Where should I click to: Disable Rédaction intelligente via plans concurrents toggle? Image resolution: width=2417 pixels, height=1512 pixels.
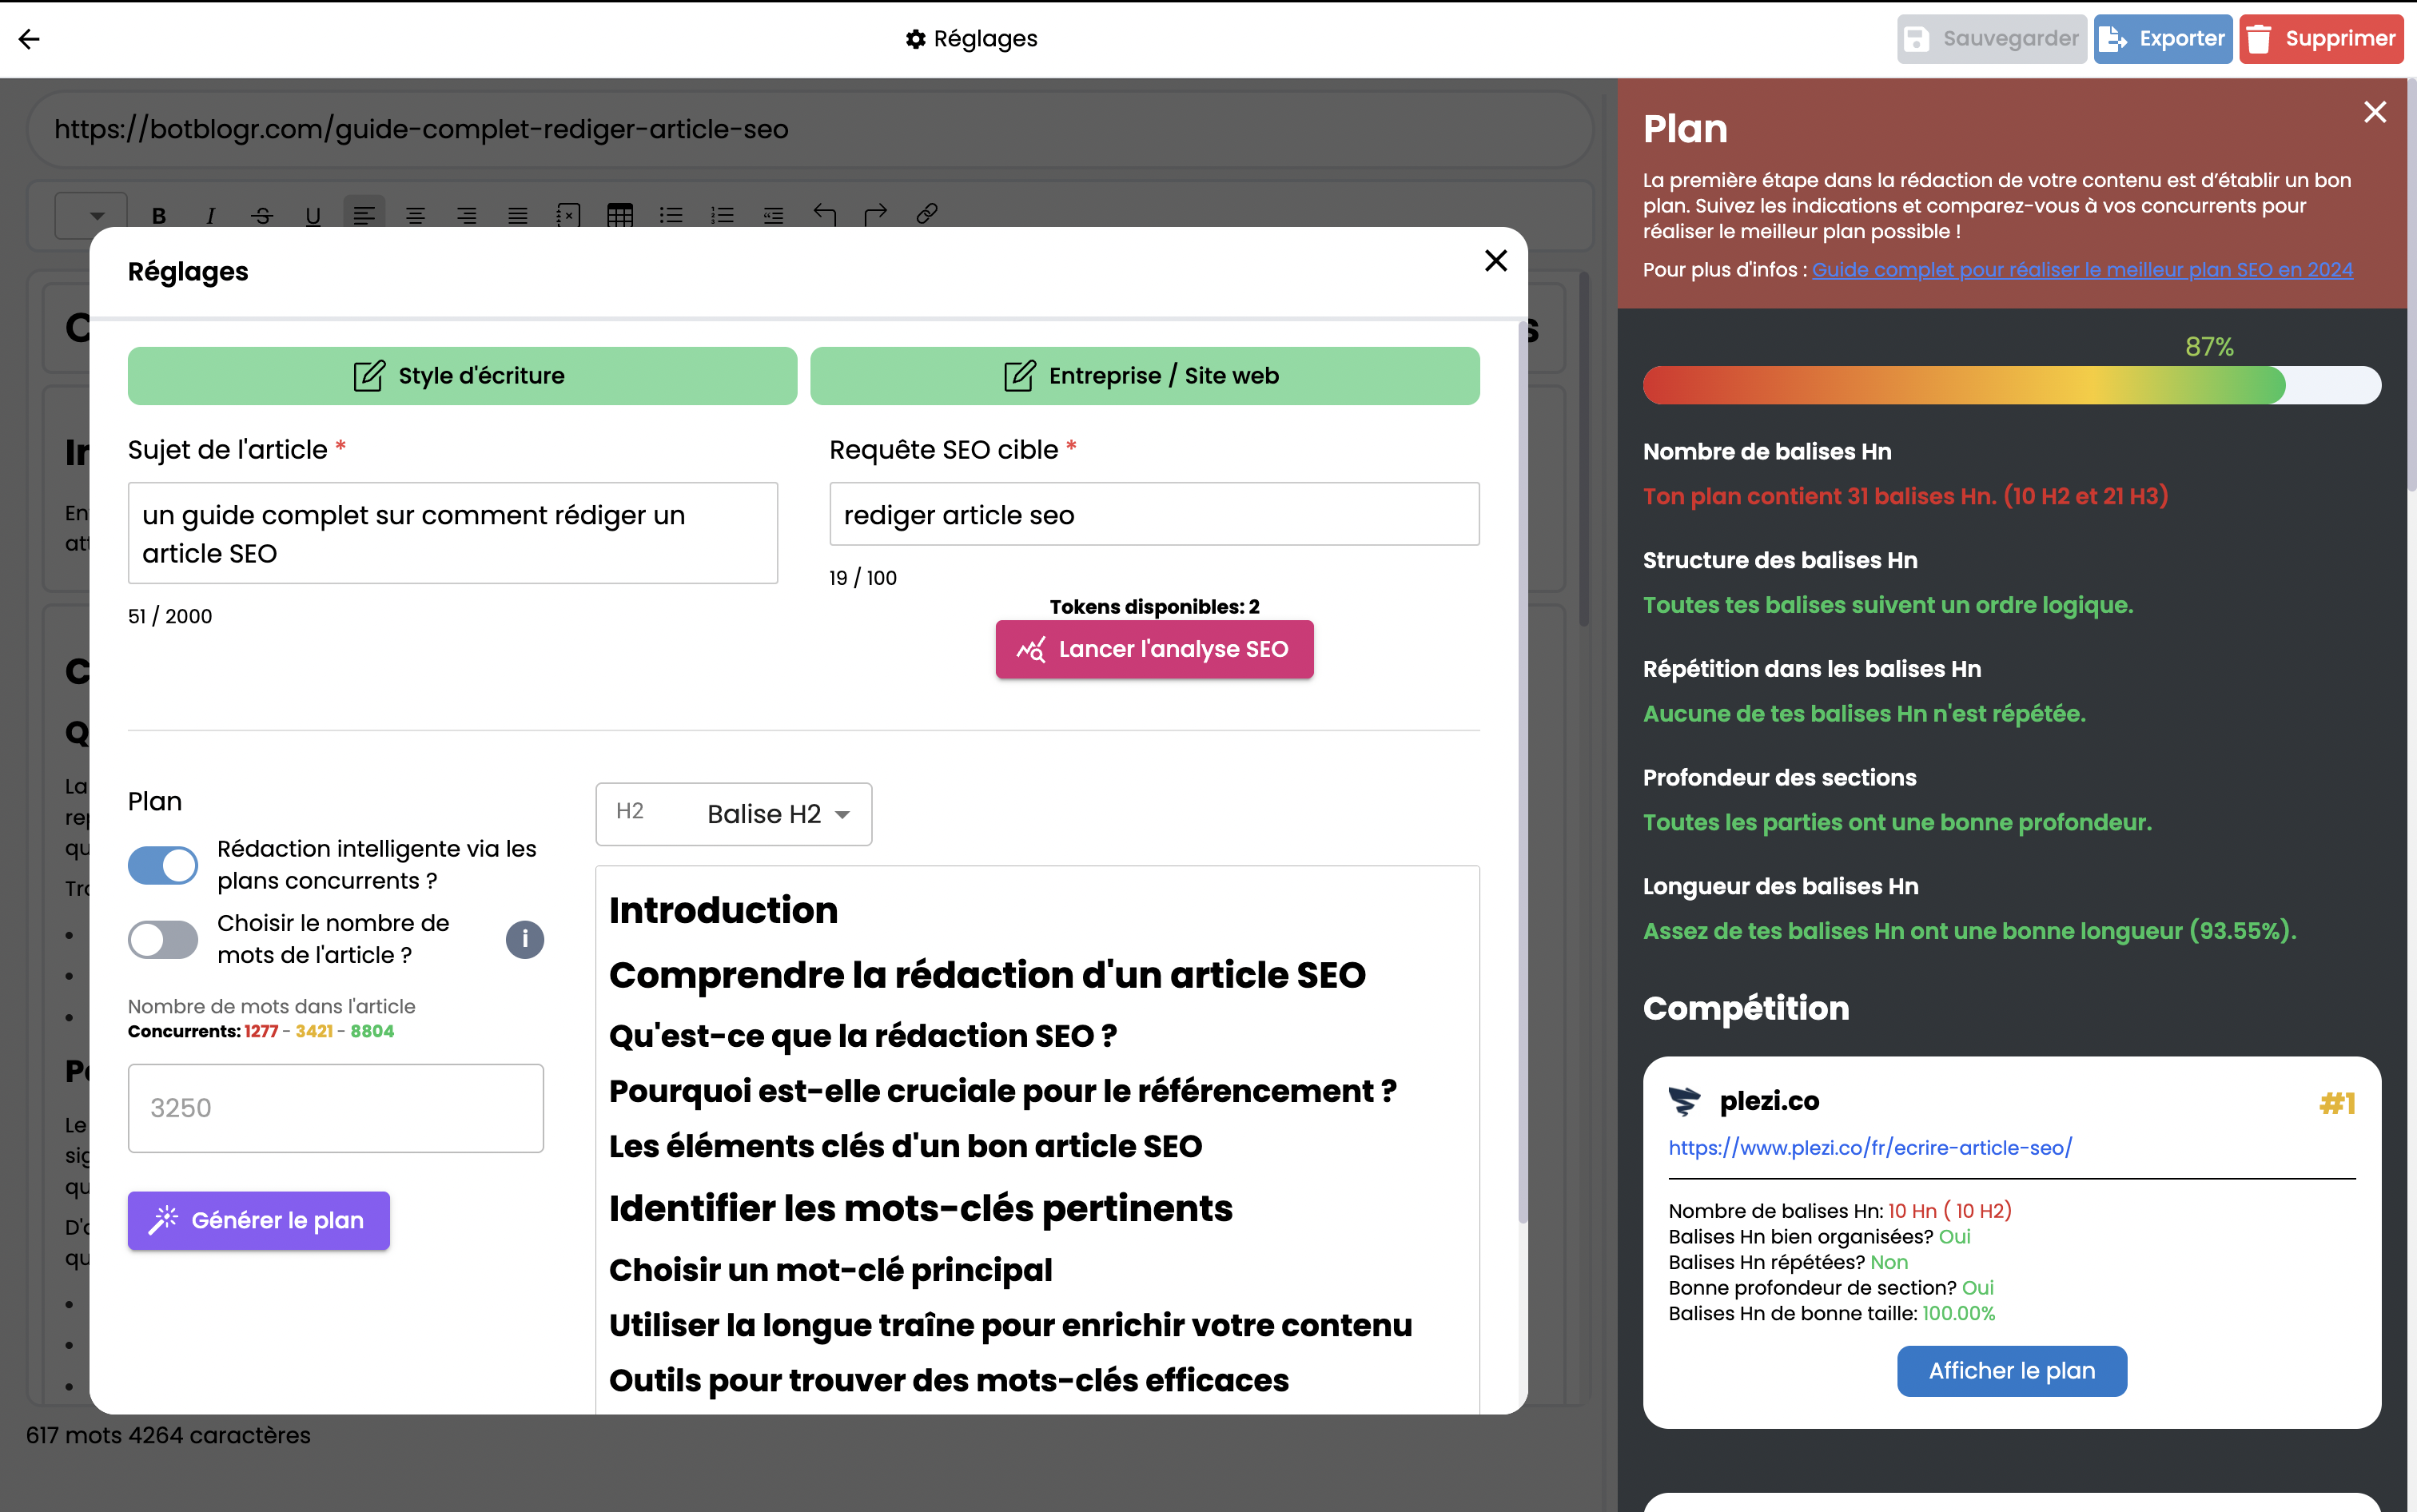163,865
